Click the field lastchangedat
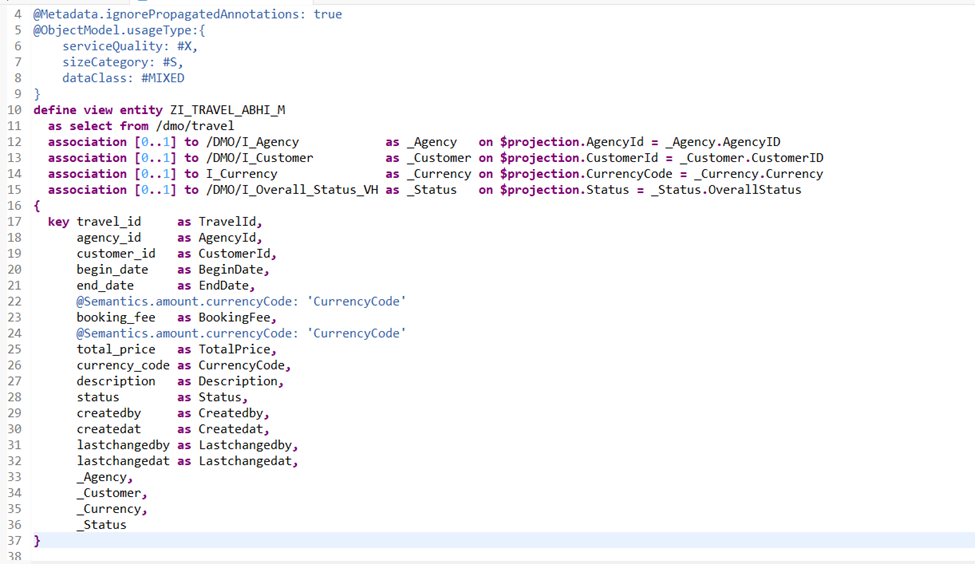975x564 pixels. (123, 461)
